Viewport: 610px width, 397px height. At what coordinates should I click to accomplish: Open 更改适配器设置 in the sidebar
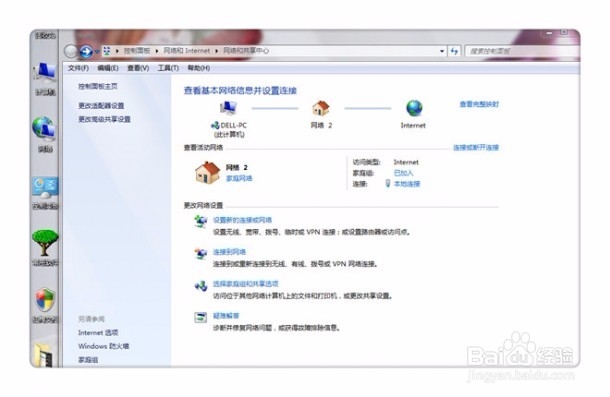pyautogui.click(x=101, y=105)
